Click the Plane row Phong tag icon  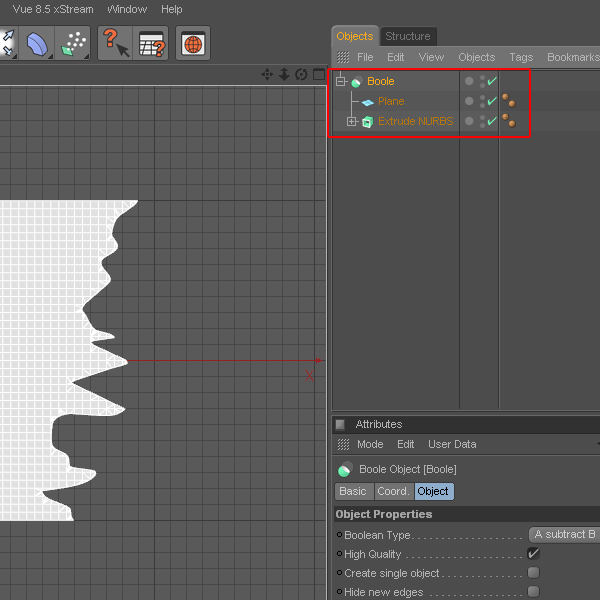tap(509, 101)
